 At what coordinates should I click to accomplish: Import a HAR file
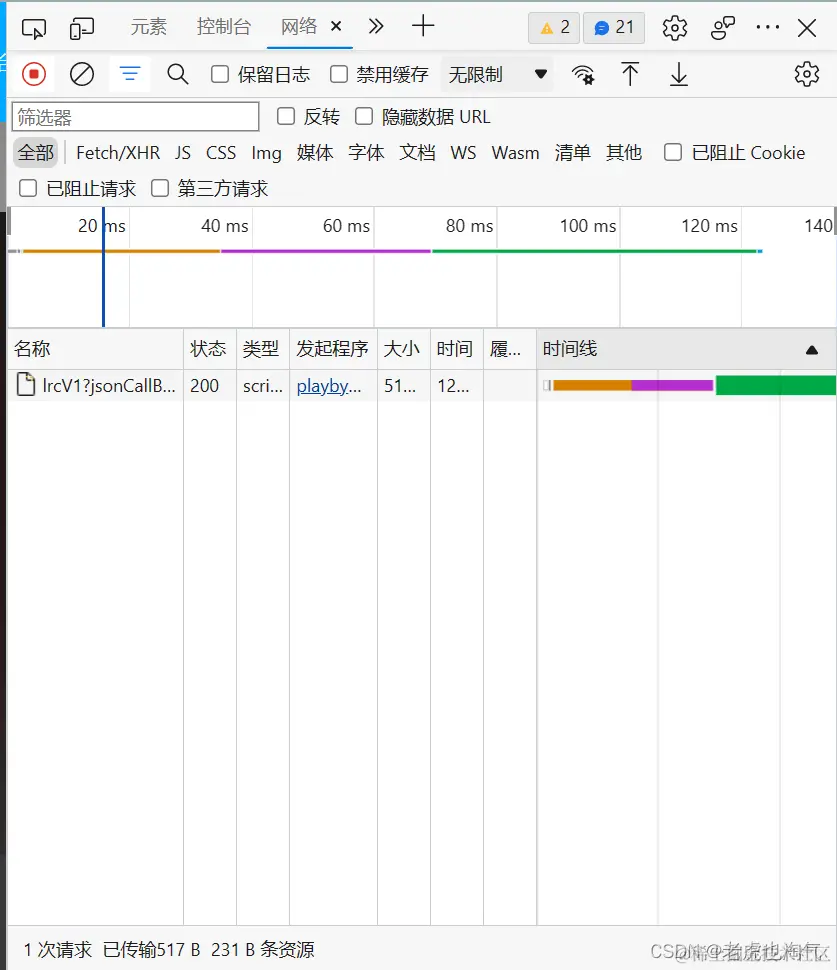[630, 73]
